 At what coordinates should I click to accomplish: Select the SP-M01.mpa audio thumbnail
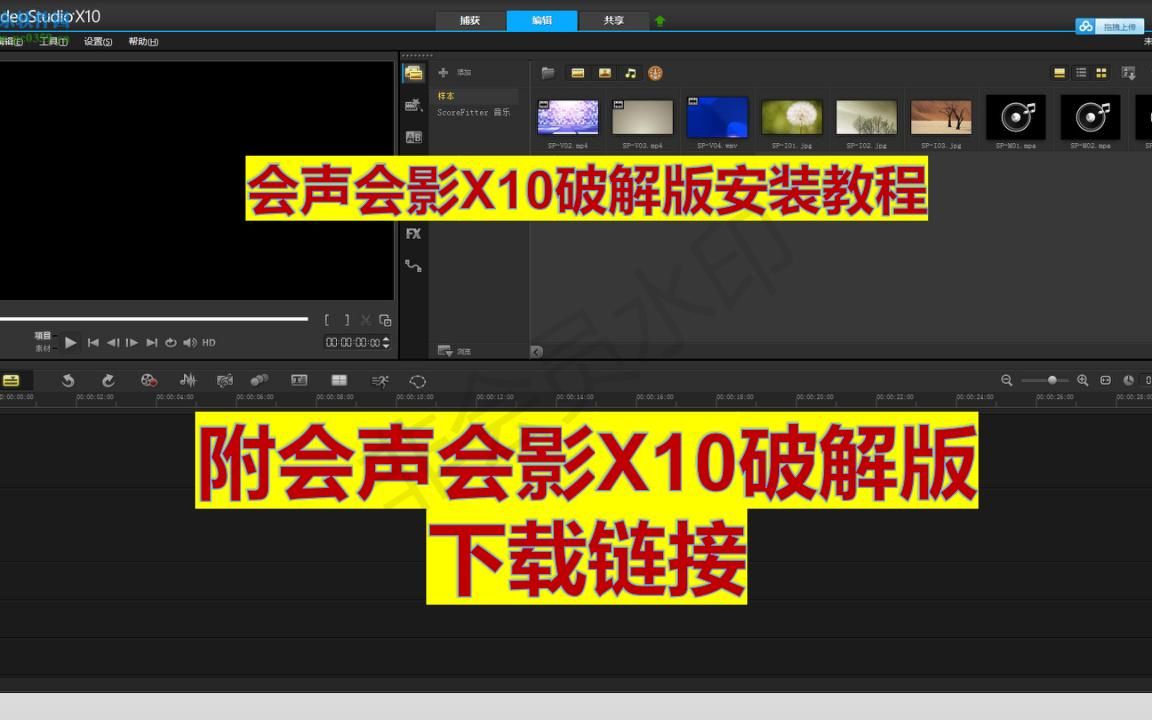click(x=1016, y=118)
